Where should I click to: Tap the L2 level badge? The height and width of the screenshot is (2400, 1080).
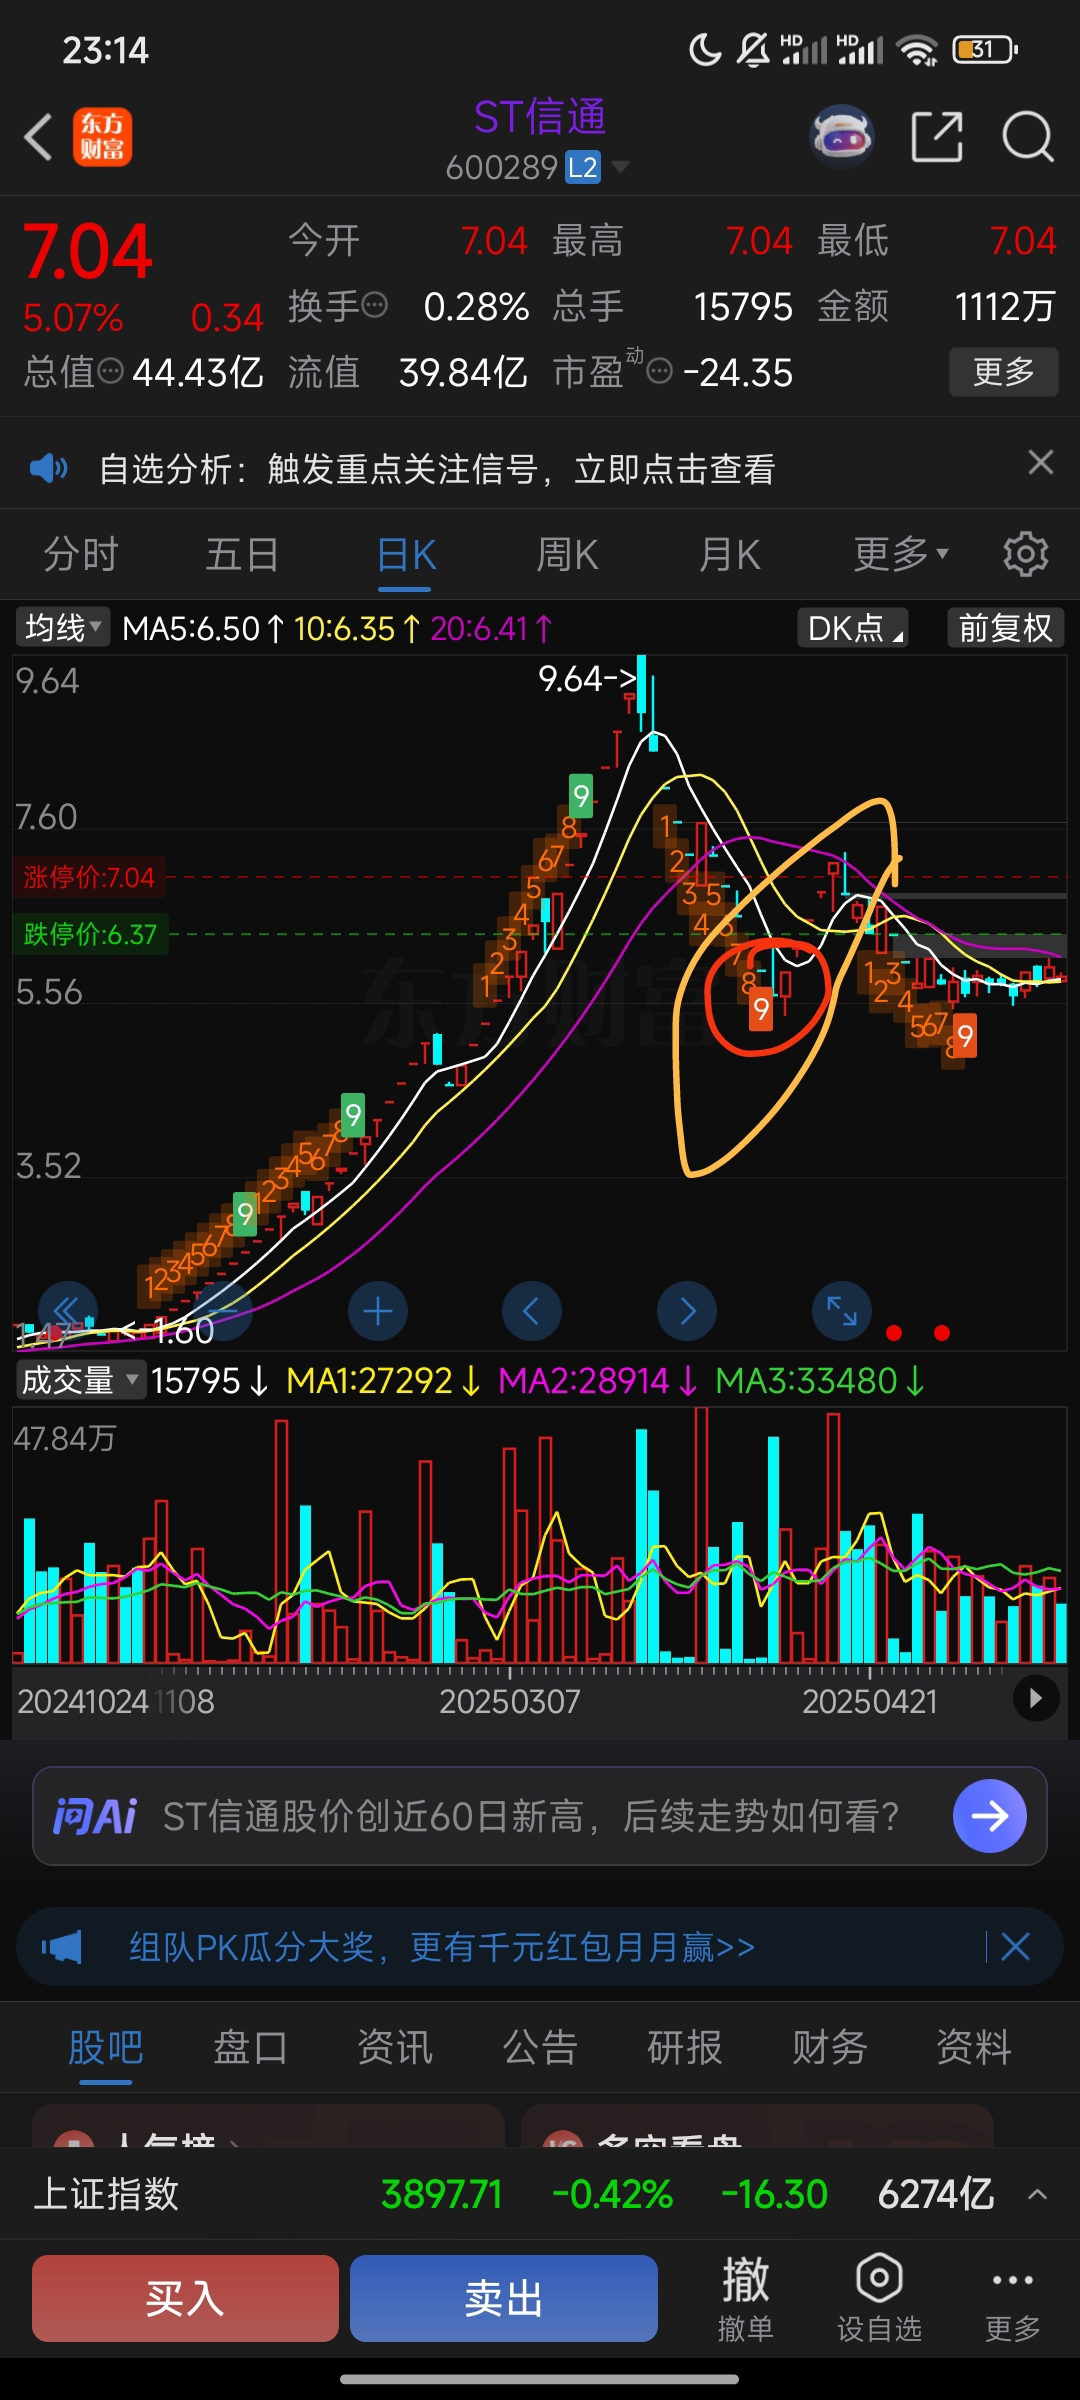click(583, 167)
